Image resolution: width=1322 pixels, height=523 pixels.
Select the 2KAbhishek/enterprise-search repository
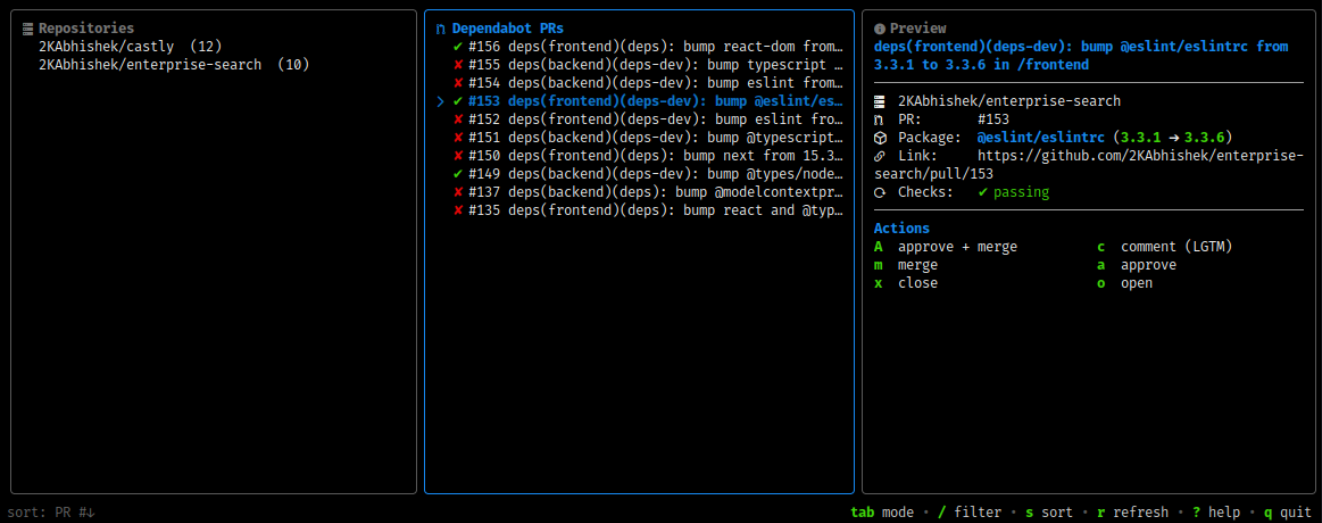pos(174,65)
